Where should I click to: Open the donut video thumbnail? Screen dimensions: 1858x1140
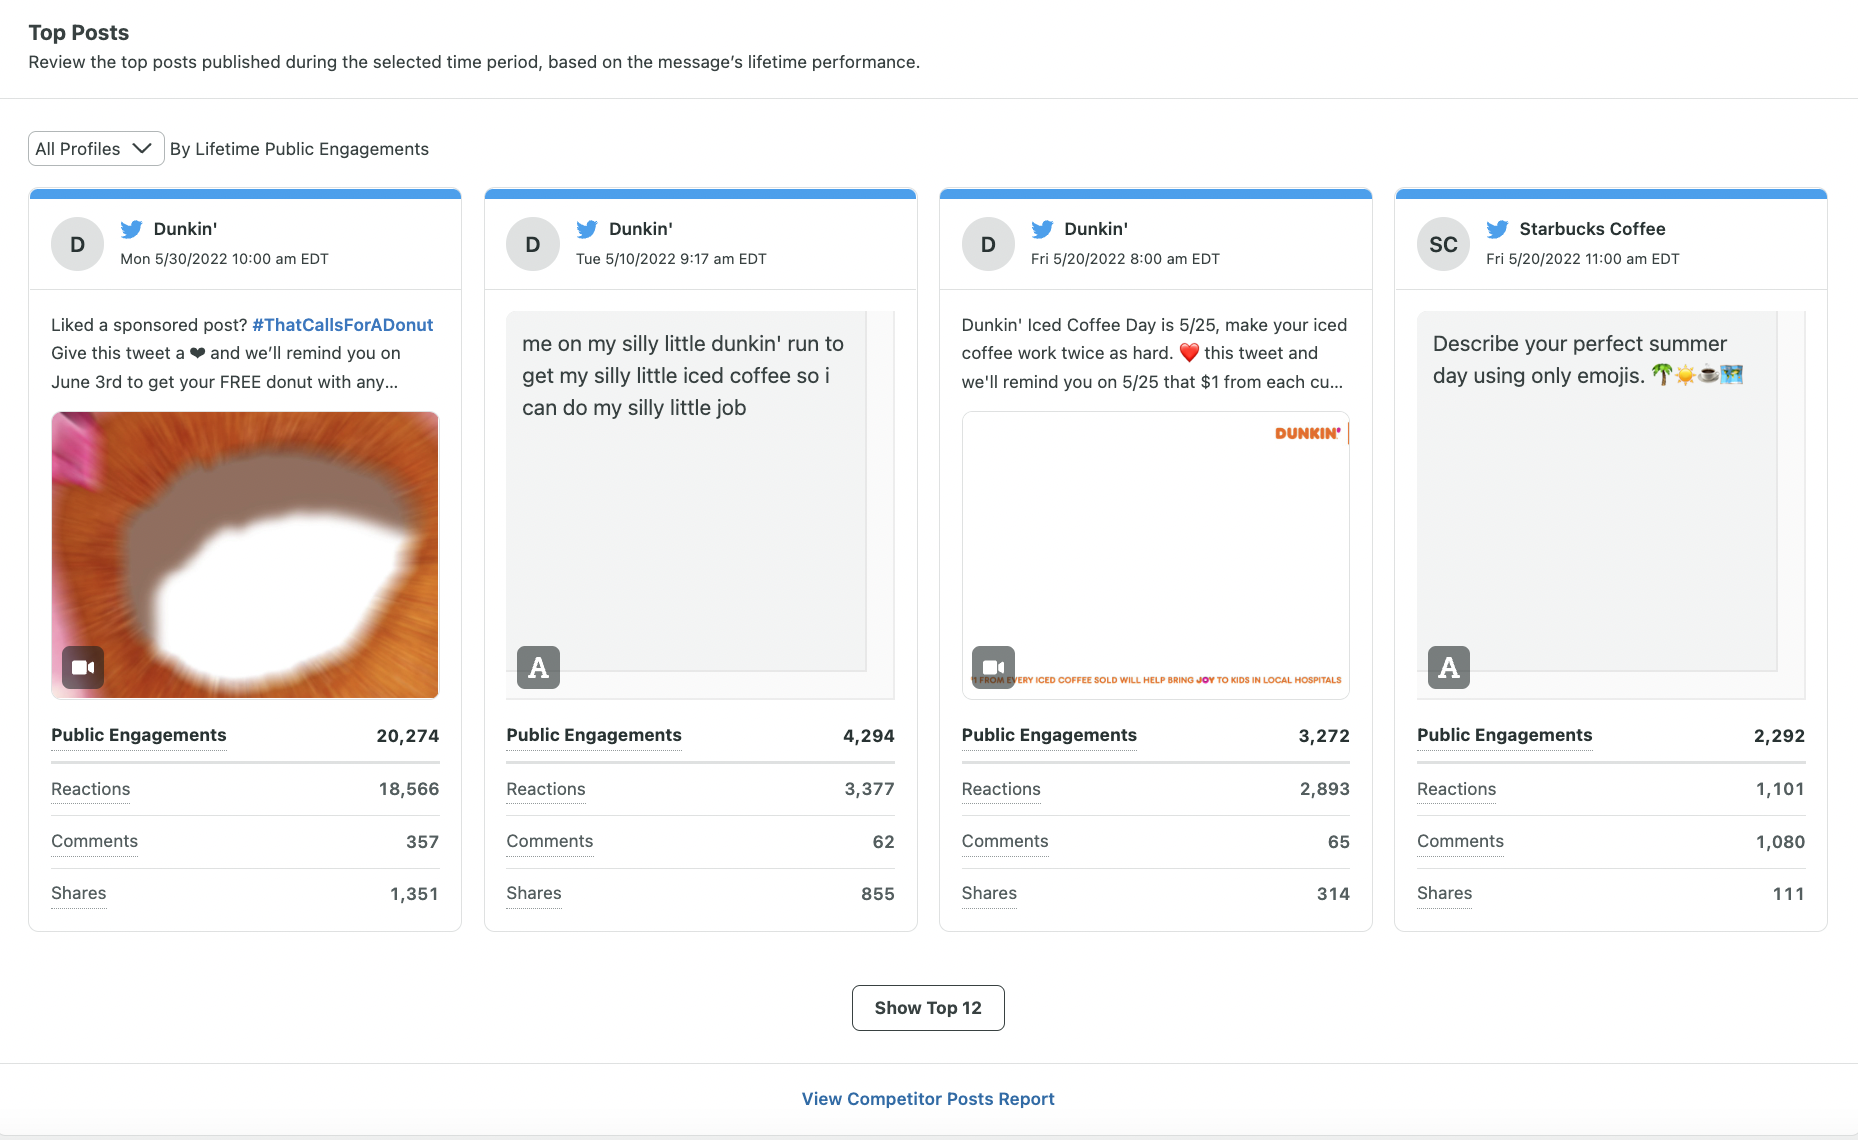coord(245,555)
